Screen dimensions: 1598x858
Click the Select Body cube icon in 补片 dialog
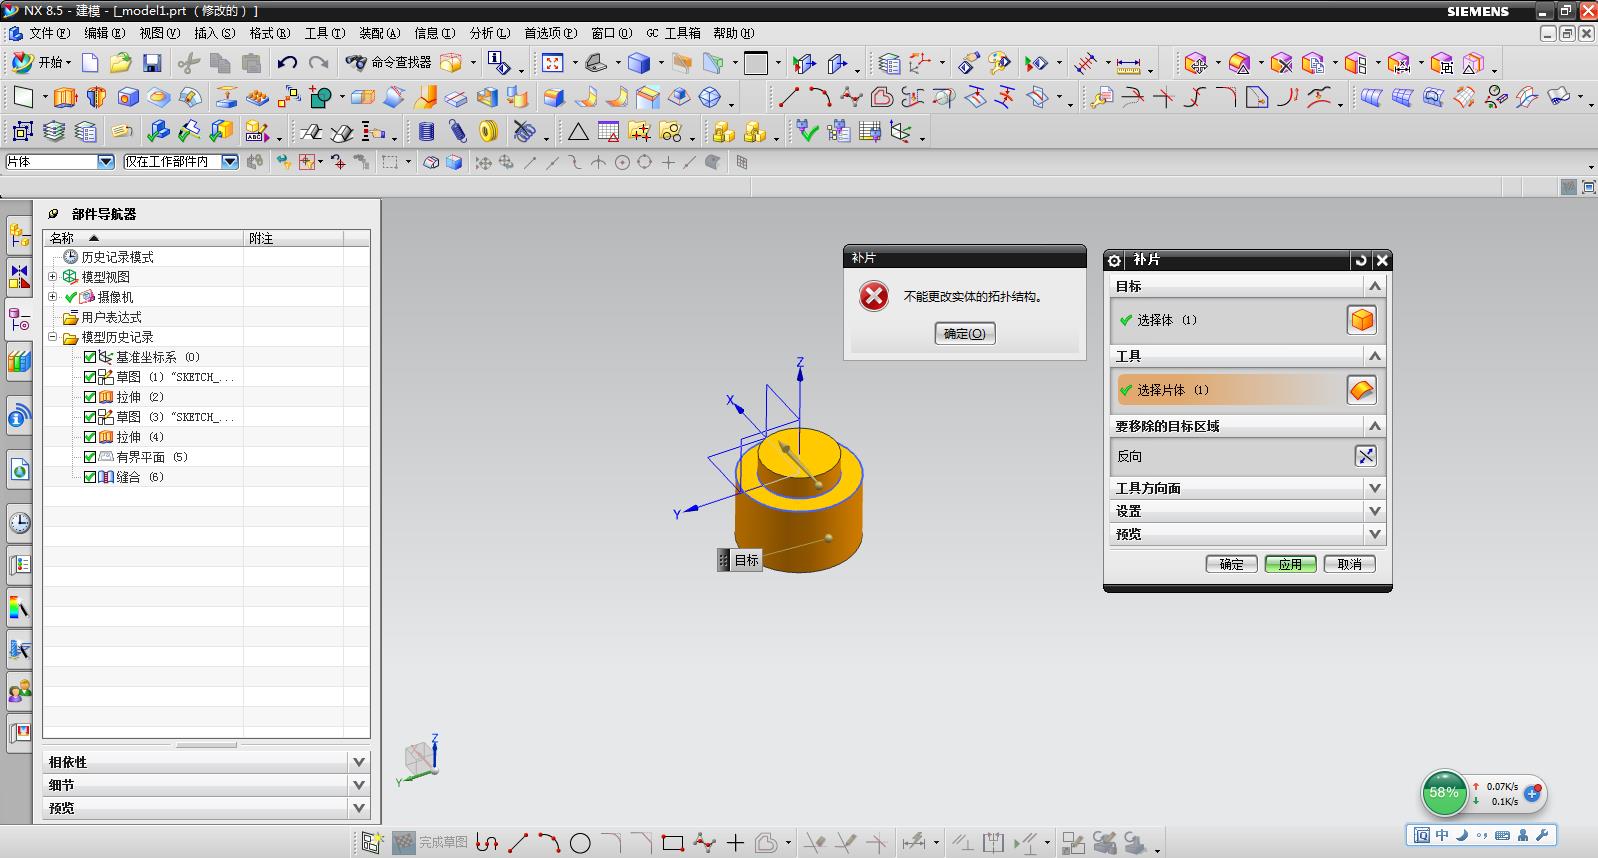pyautogui.click(x=1361, y=320)
